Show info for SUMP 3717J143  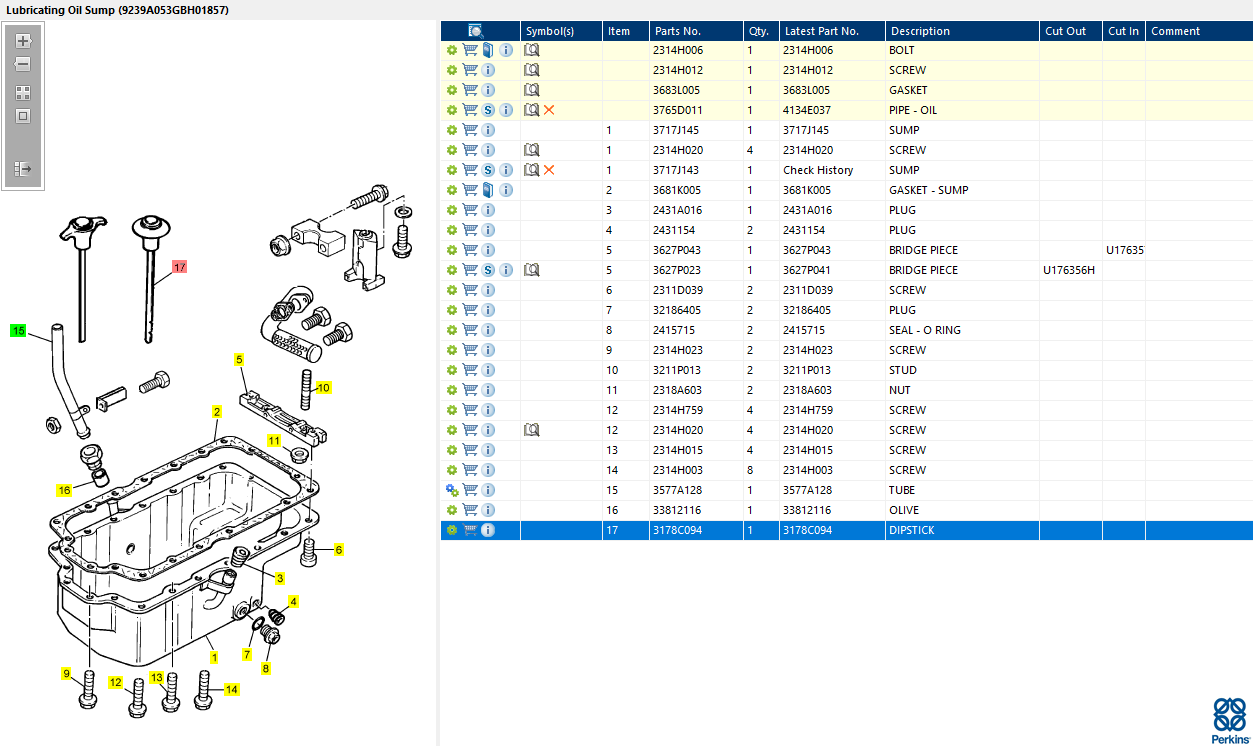coord(506,170)
